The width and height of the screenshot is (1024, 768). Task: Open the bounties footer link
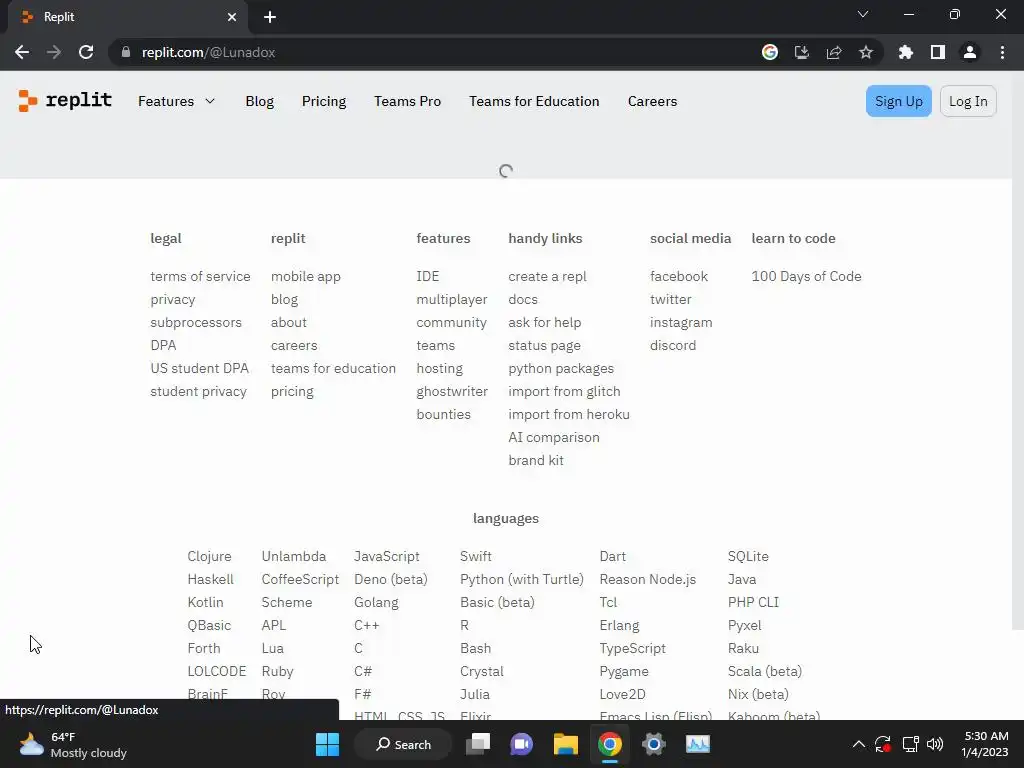click(x=443, y=414)
